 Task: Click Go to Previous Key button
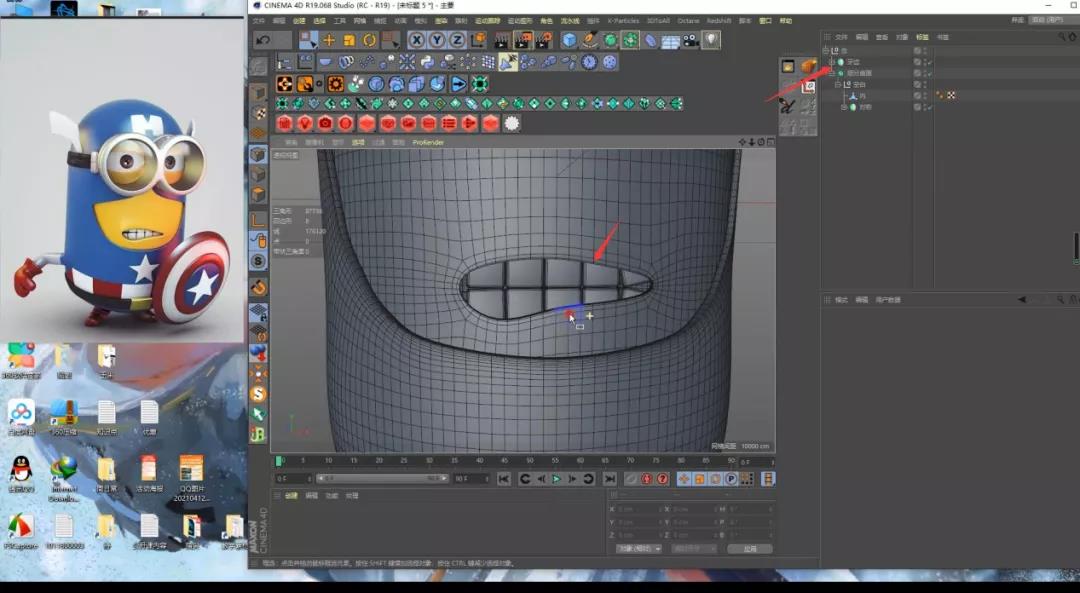[525, 479]
